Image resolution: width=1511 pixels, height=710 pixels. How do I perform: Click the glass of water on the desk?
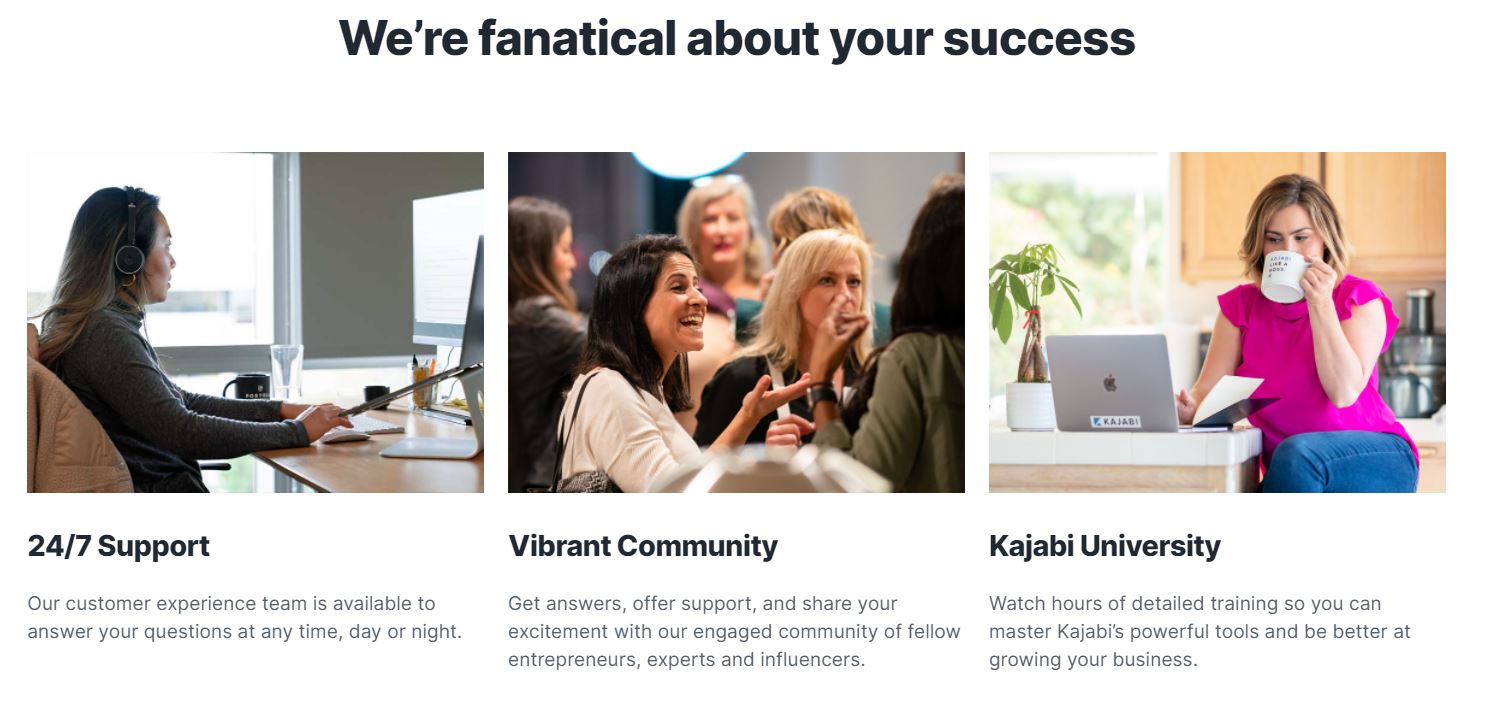coord(285,371)
